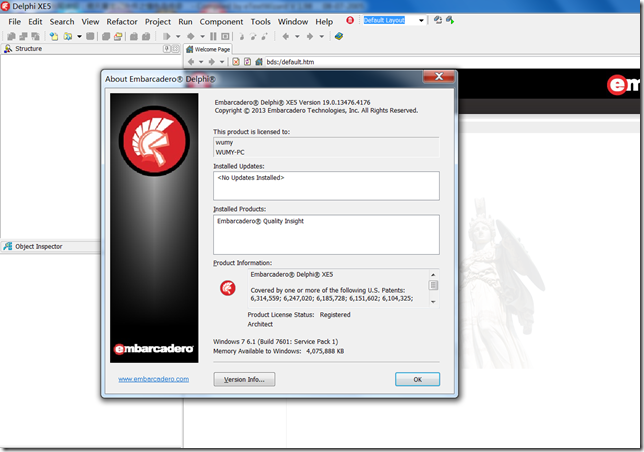The width and height of the screenshot is (644, 452).
Task: Click the New Items toolbar icon
Action: click(x=54, y=37)
